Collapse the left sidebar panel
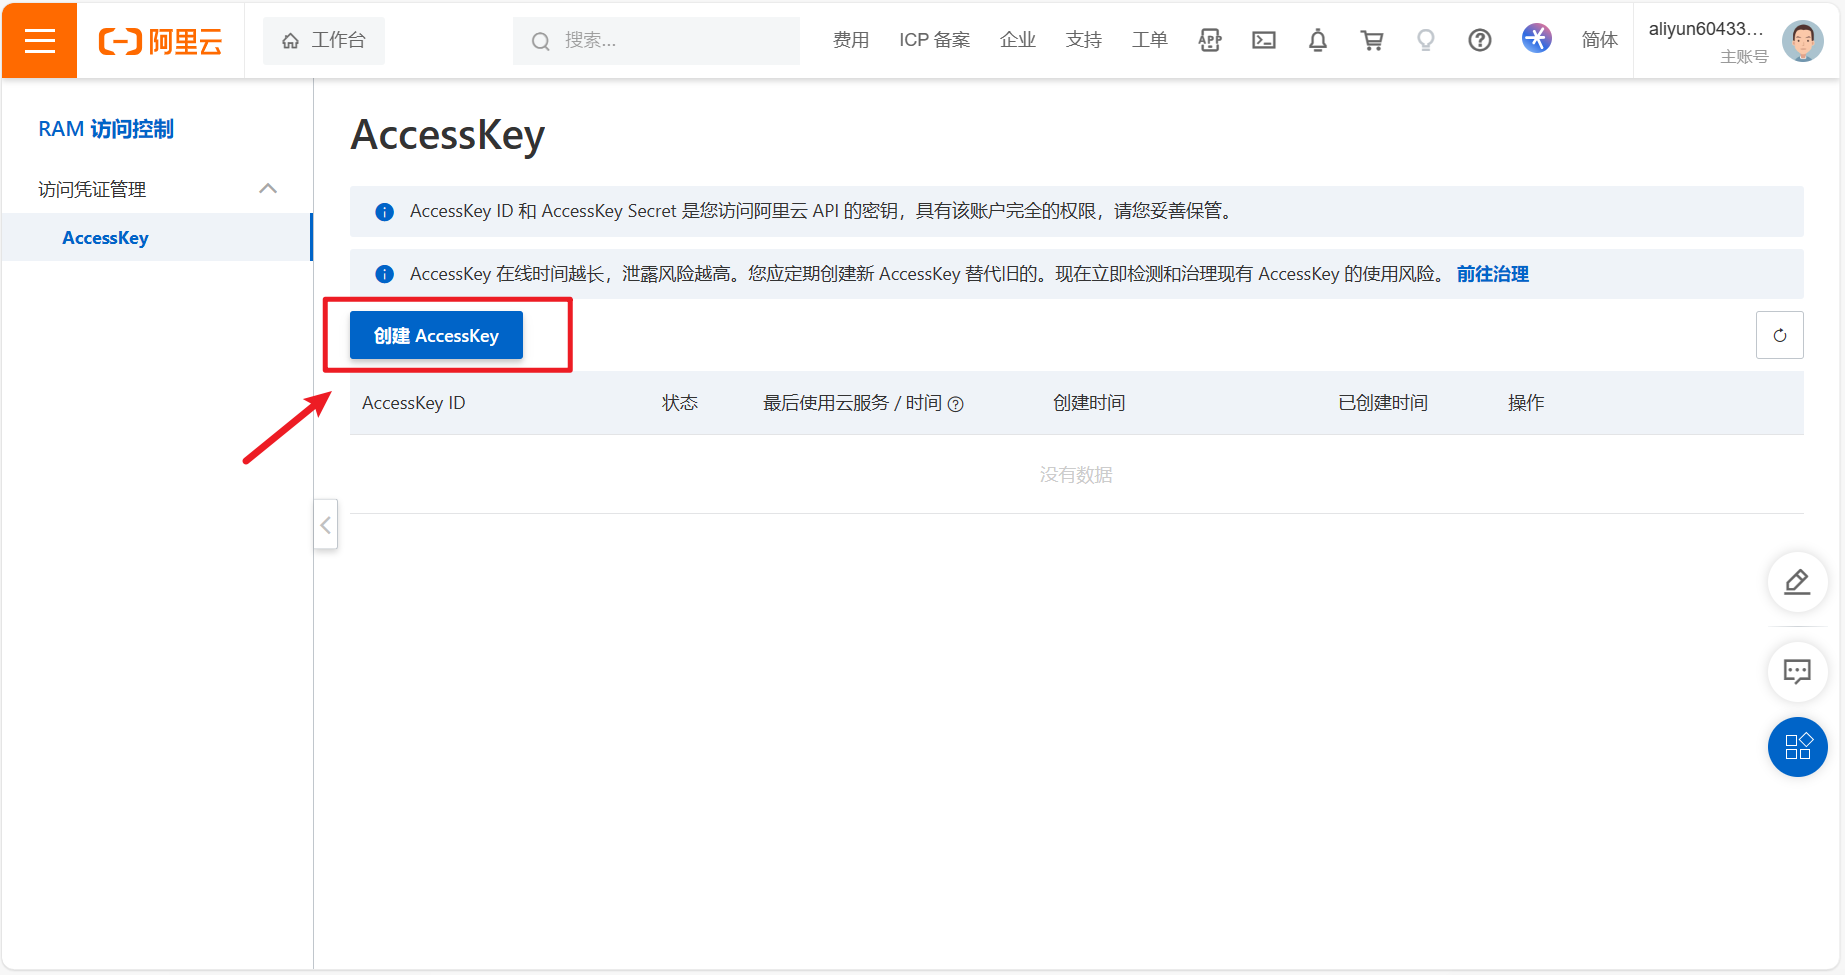 click(x=325, y=524)
